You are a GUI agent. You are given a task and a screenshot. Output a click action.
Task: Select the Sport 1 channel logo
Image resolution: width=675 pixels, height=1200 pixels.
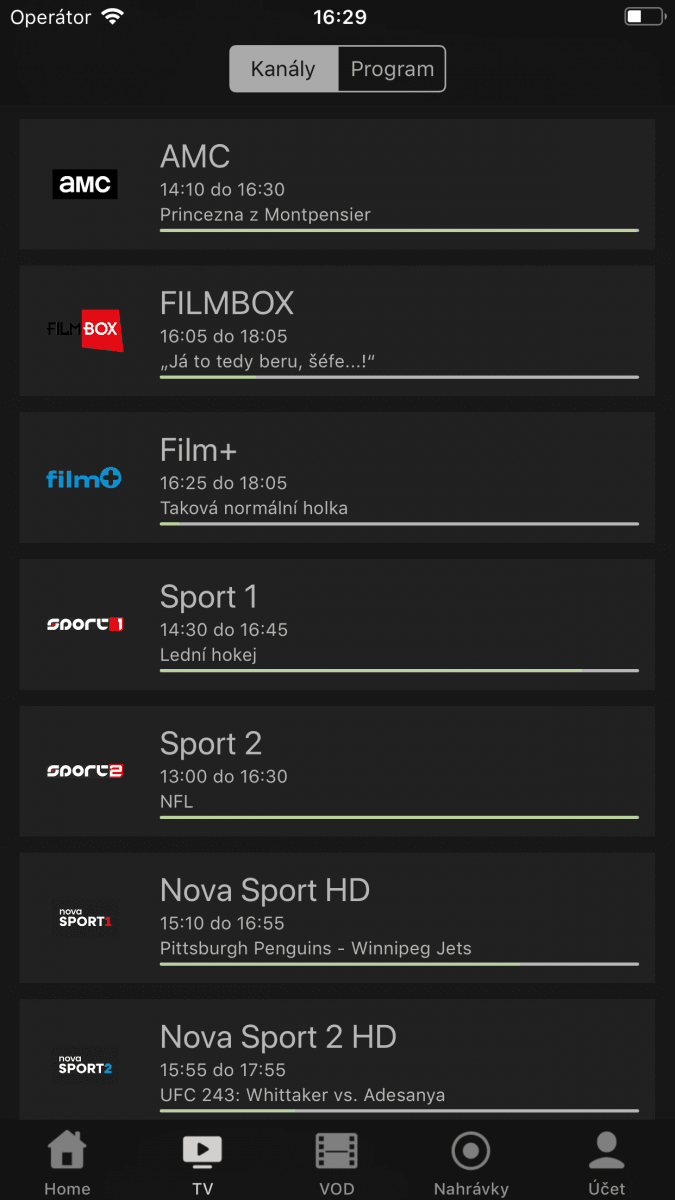click(84, 624)
